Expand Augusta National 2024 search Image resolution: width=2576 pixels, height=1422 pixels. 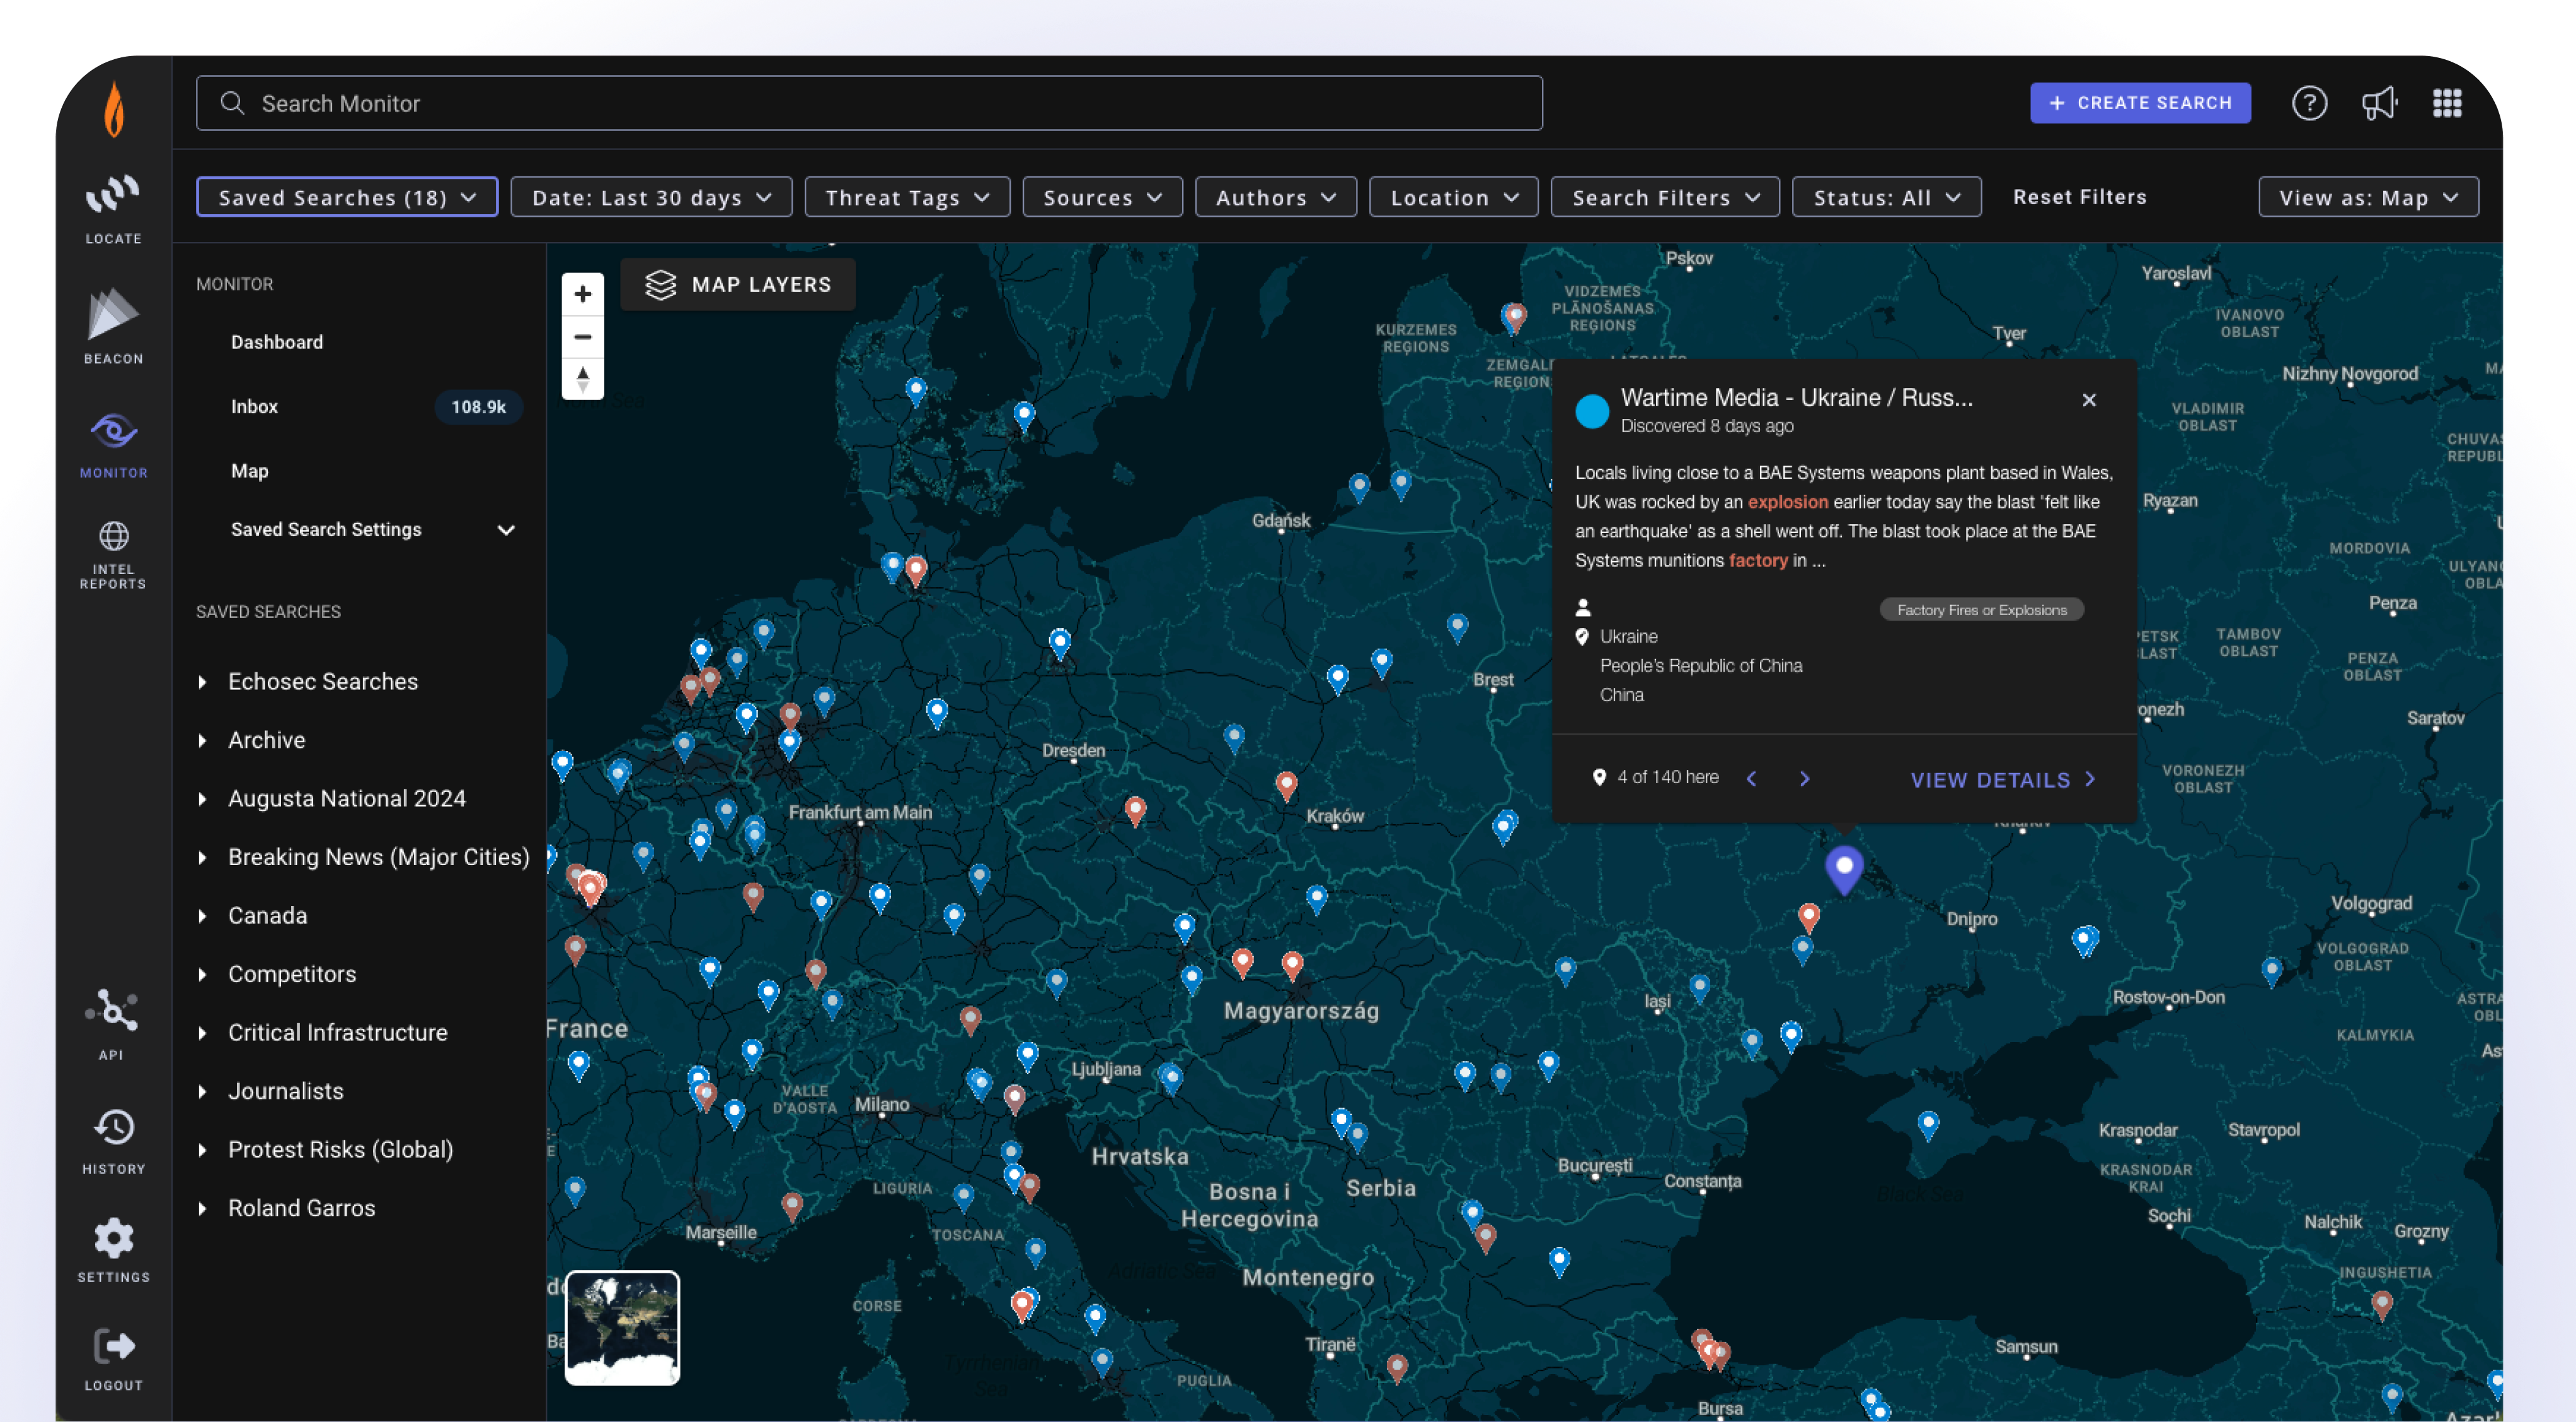point(202,799)
